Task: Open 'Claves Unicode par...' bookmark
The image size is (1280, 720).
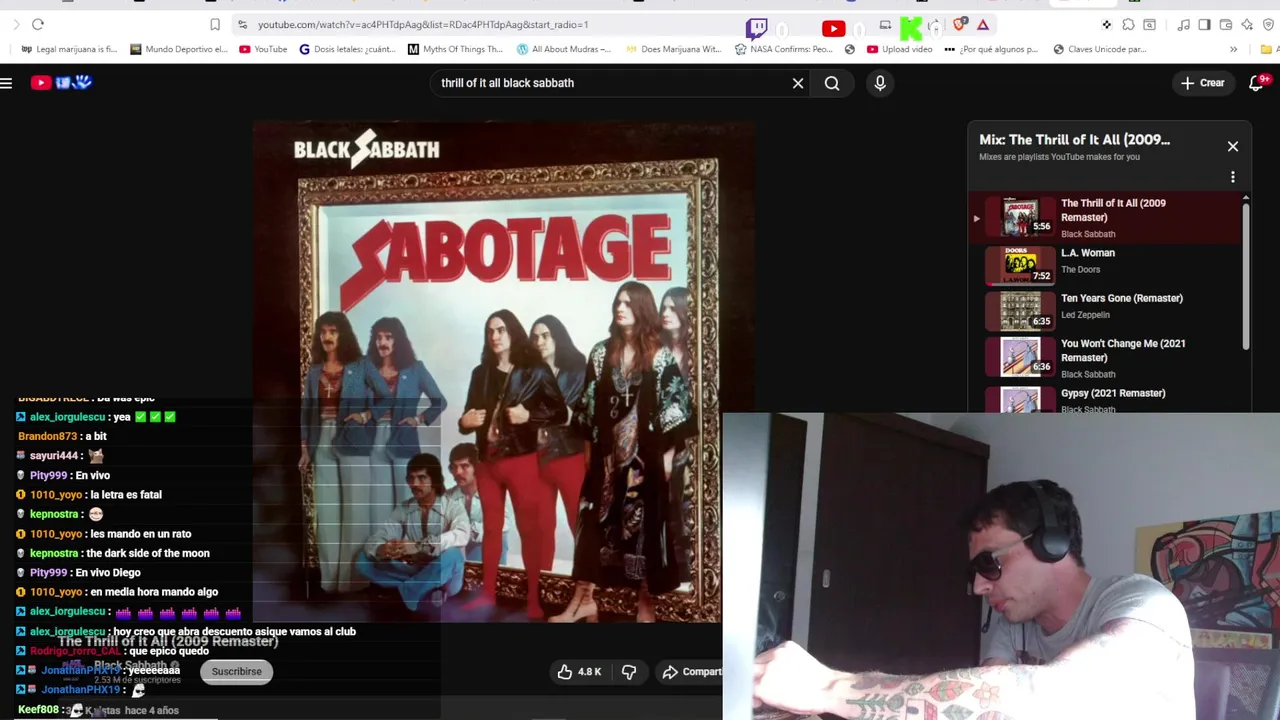Action: click(1099, 49)
